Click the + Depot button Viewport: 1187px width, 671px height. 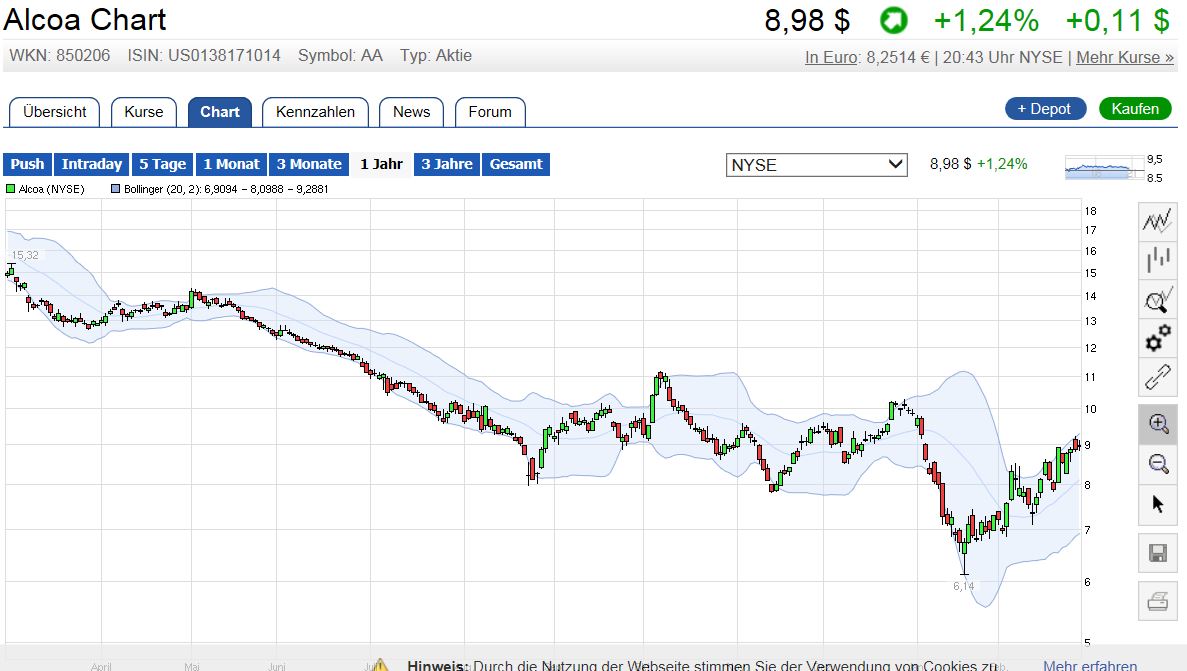click(x=1045, y=109)
